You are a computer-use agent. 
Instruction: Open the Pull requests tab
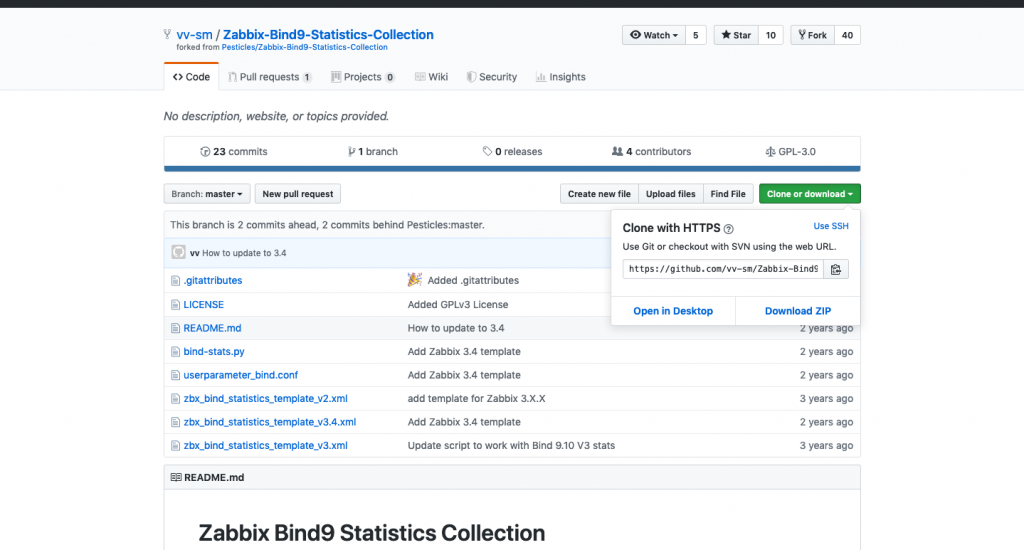click(x=269, y=77)
